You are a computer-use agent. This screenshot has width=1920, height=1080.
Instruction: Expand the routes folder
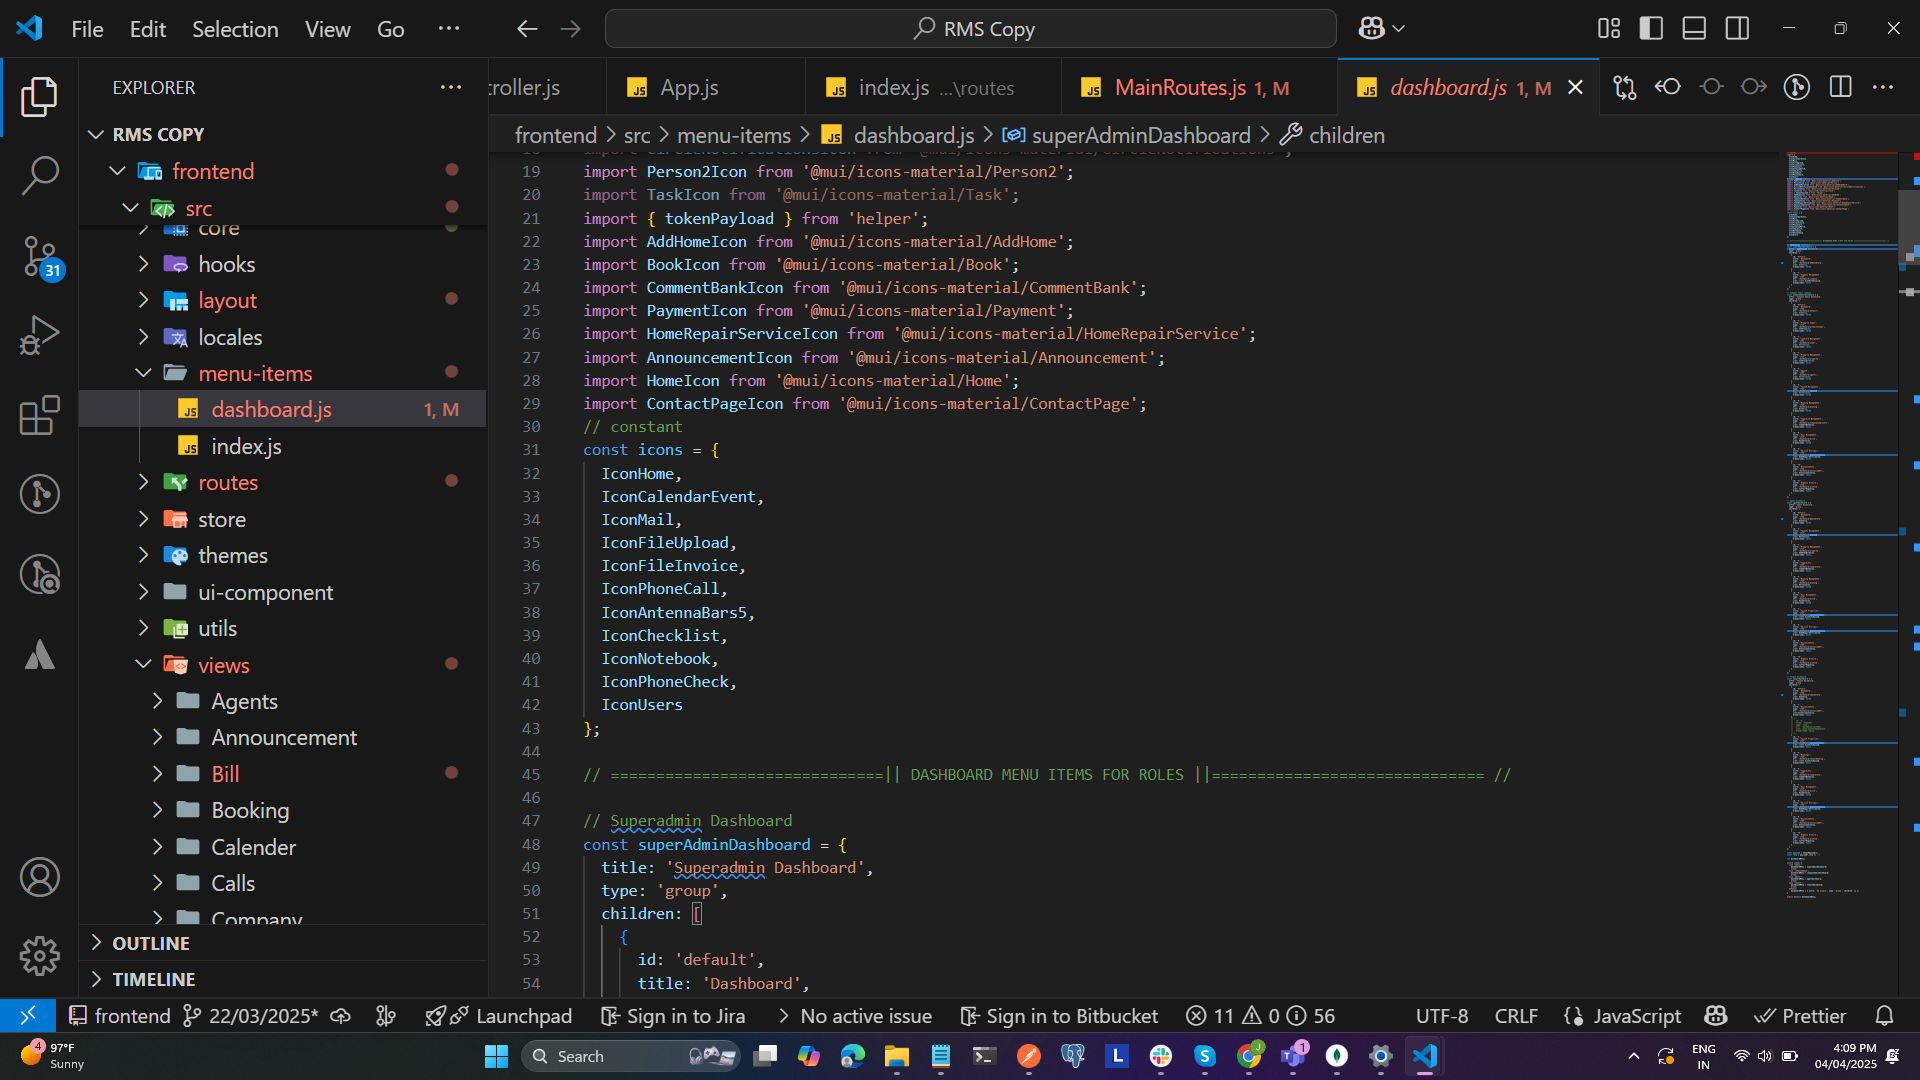[x=228, y=482]
